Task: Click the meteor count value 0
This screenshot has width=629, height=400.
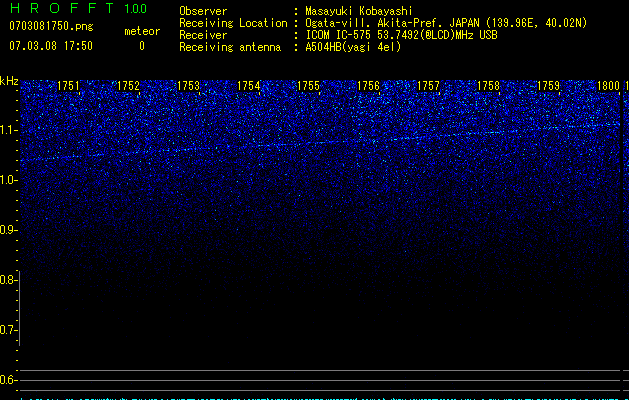Action: 142,46
